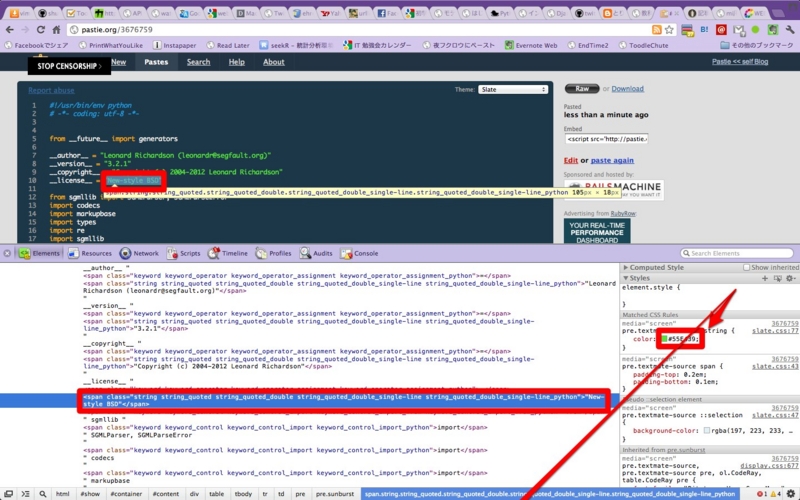Click the magnifier inspect element icon
The image size is (800, 500).
[x=43, y=494]
